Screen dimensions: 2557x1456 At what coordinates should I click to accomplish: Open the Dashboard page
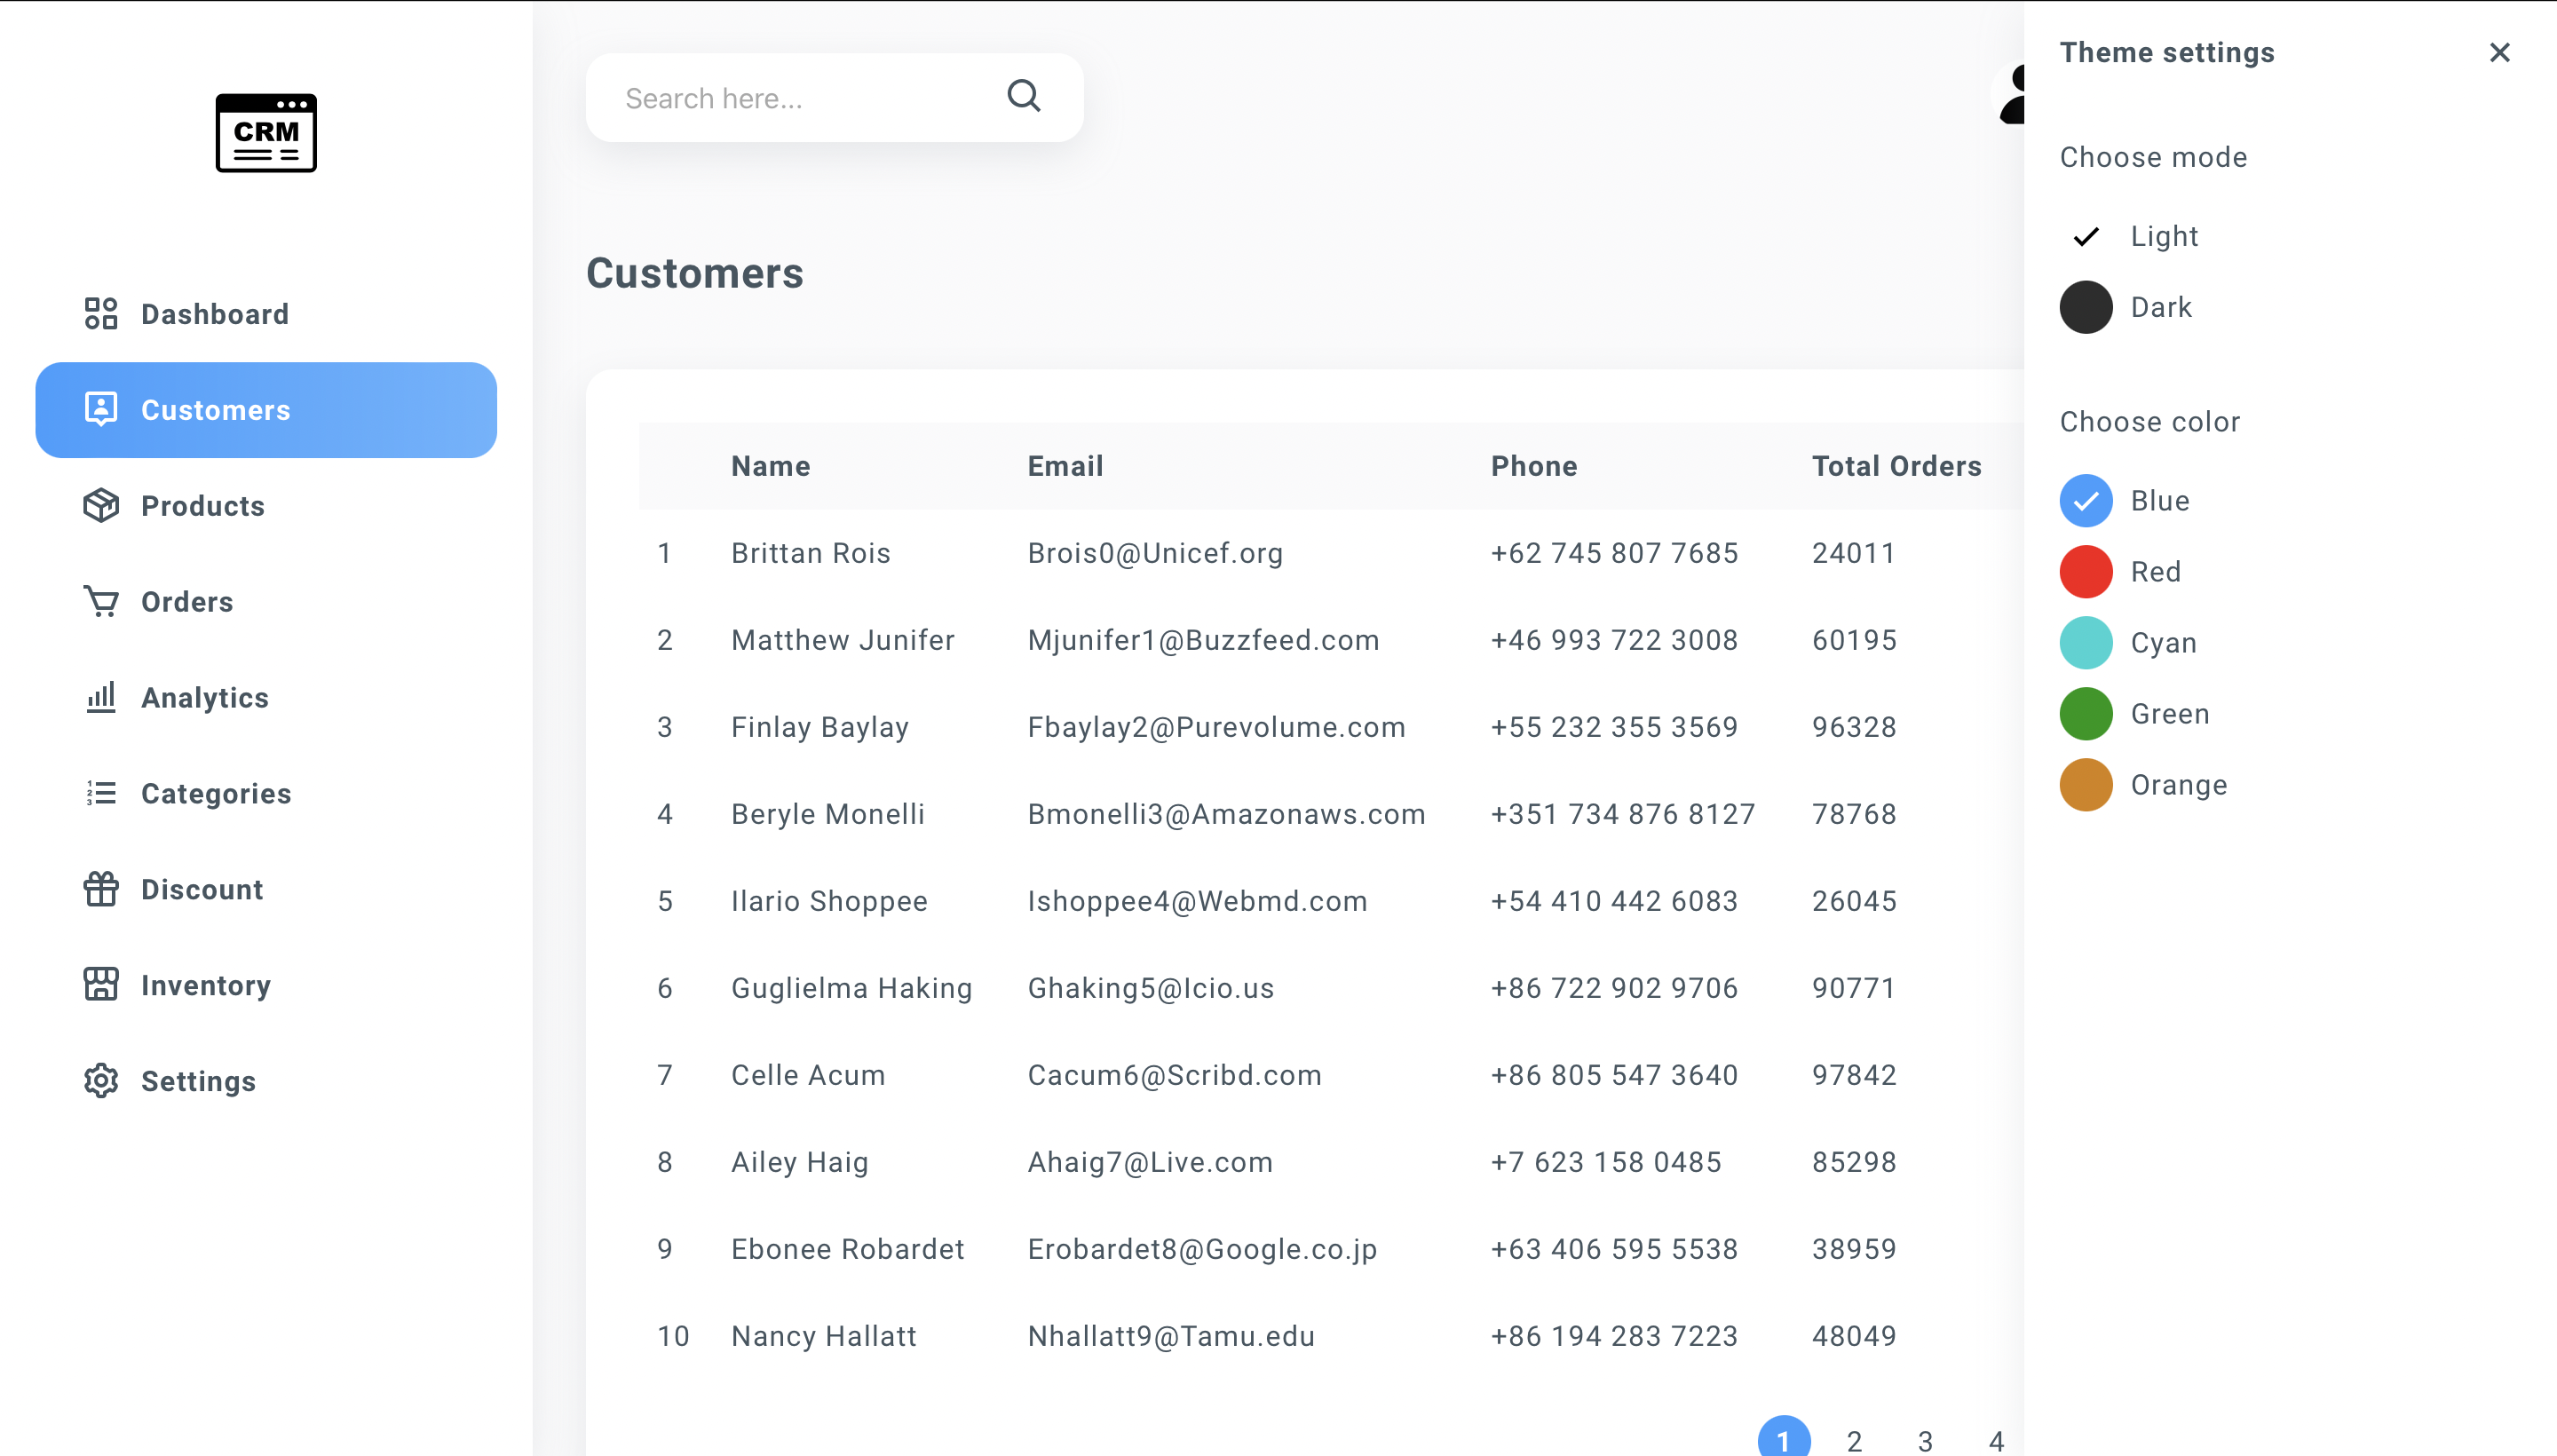coord(214,313)
